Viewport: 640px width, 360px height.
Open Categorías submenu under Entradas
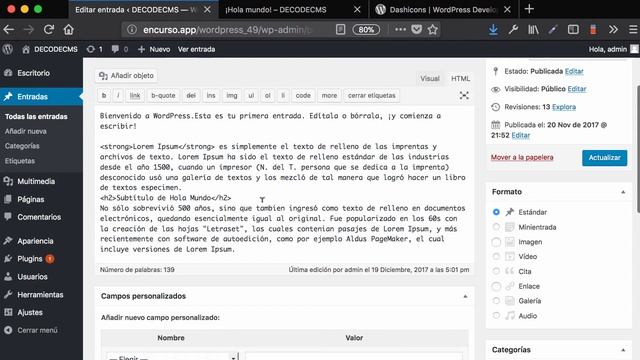coord(22,146)
